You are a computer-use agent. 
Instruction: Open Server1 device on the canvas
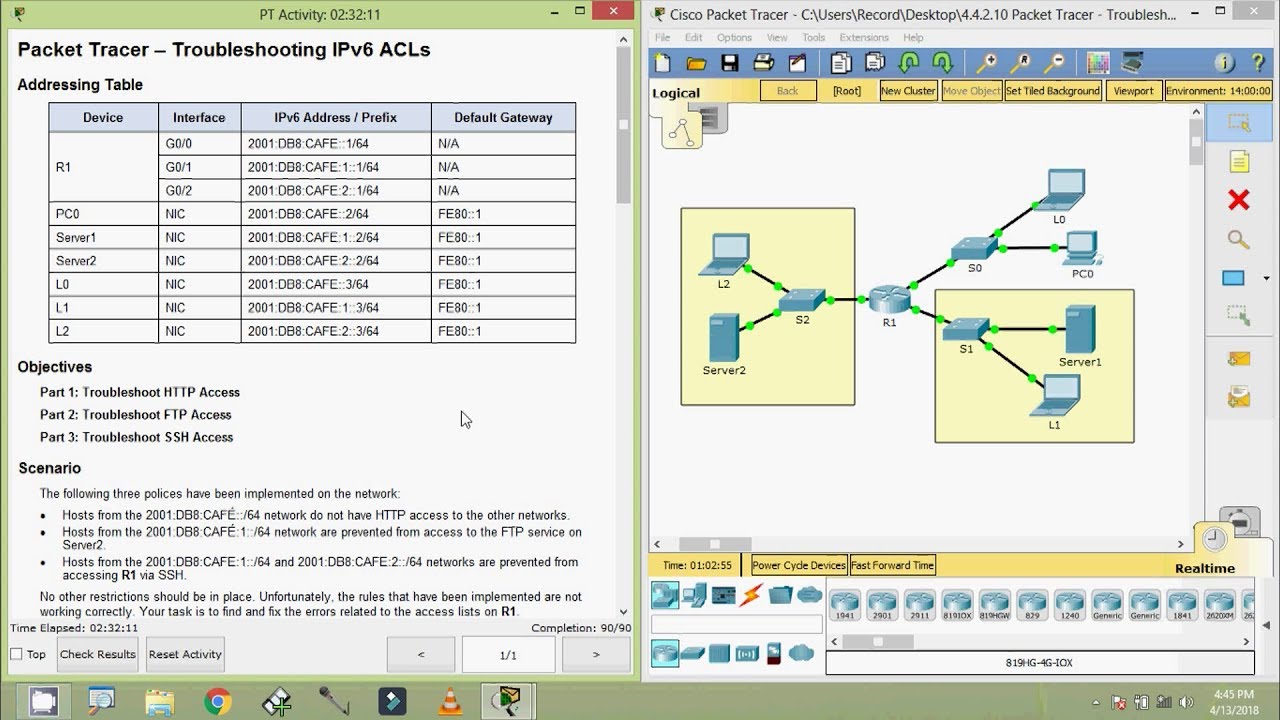pyautogui.click(x=1080, y=329)
